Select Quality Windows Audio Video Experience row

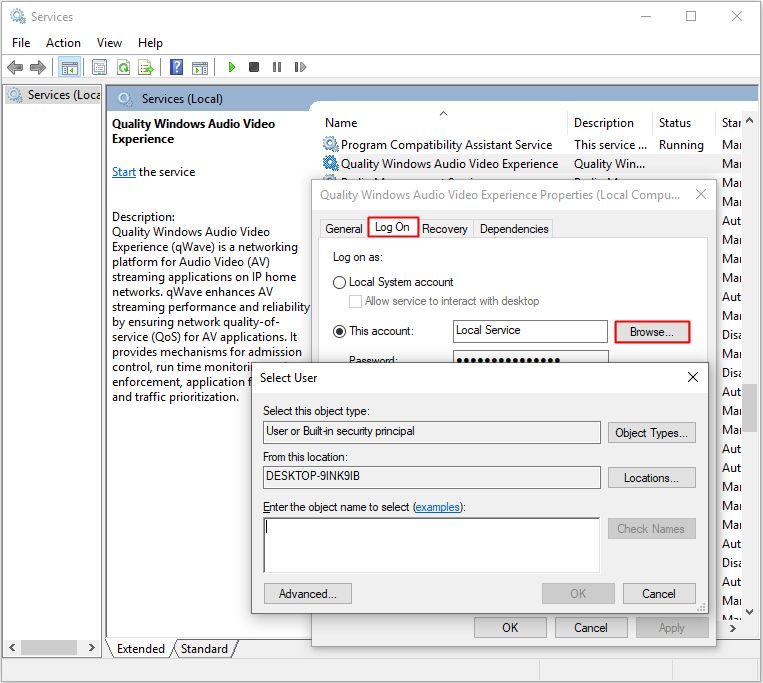point(531,163)
